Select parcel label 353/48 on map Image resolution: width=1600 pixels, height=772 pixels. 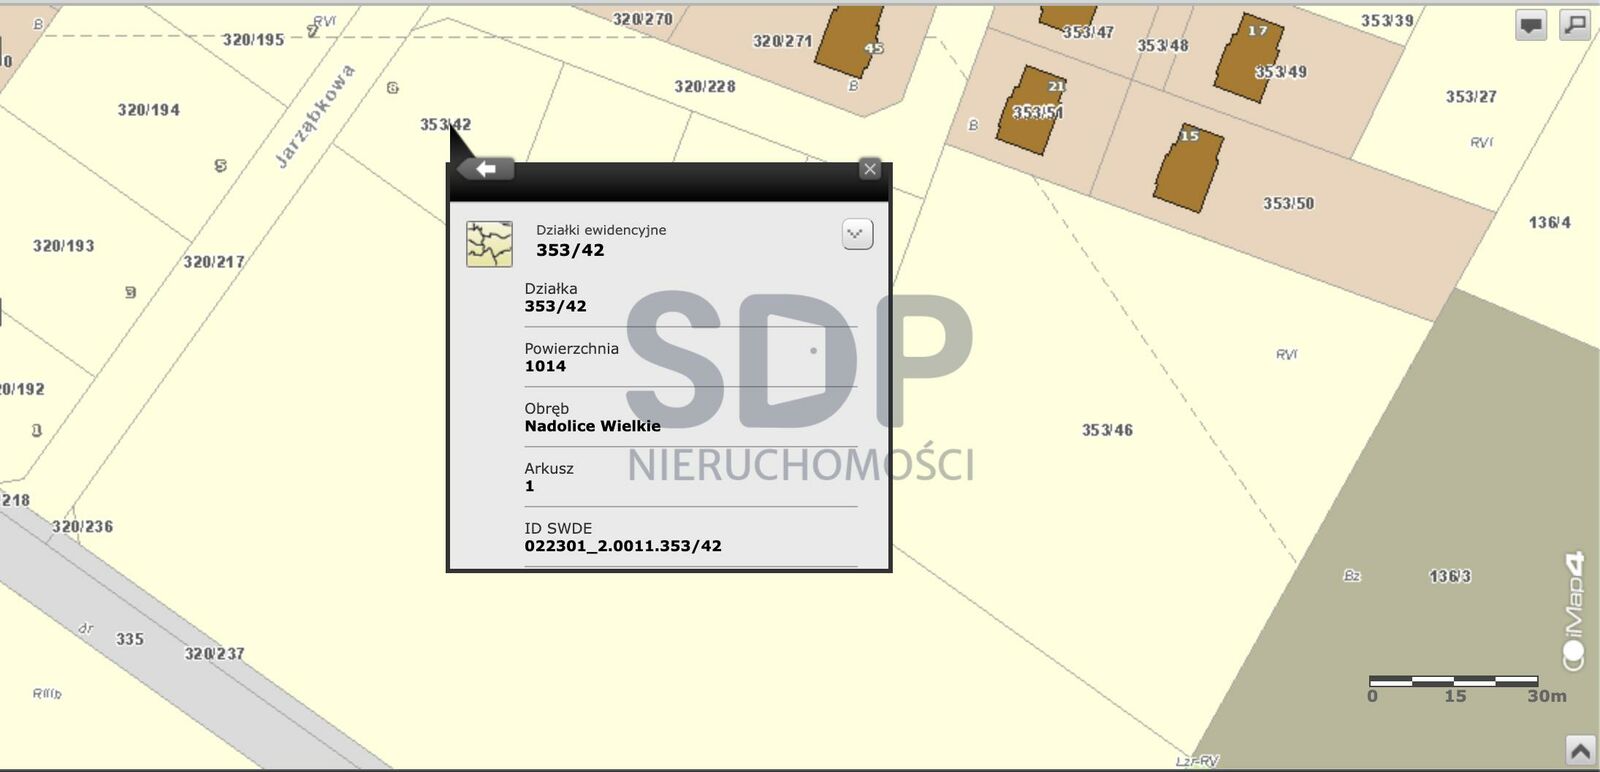click(x=1163, y=45)
